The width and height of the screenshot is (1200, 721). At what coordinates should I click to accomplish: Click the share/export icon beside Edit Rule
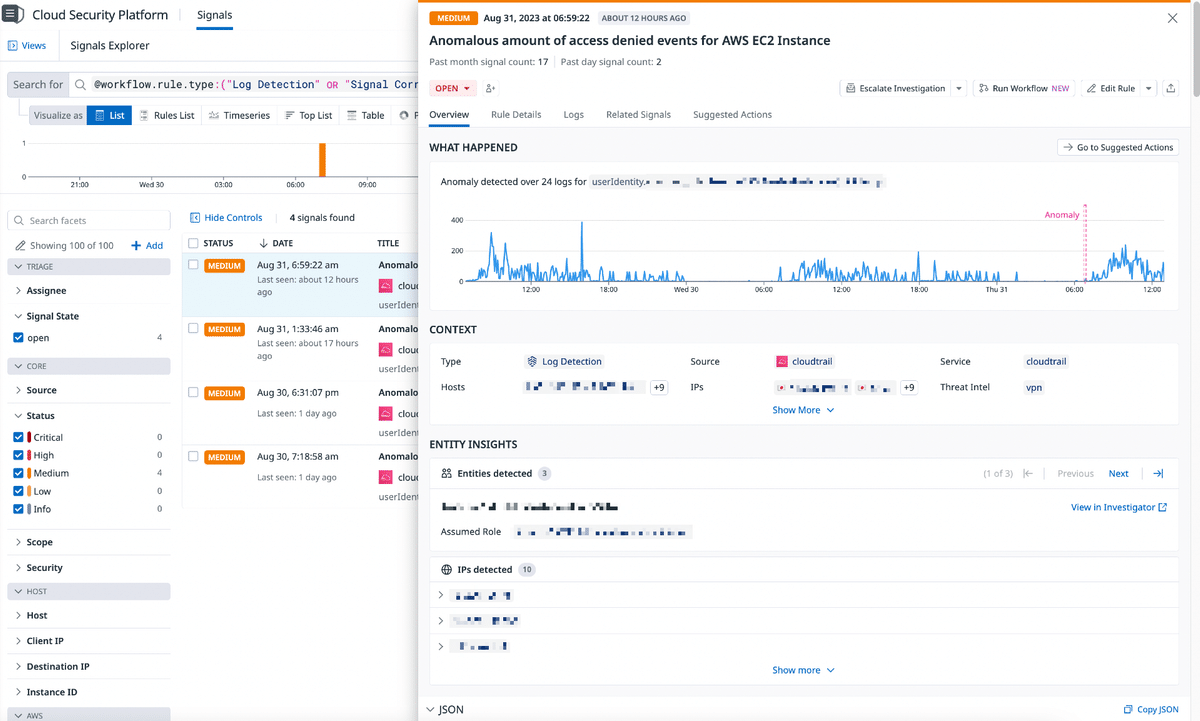coord(1170,88)
